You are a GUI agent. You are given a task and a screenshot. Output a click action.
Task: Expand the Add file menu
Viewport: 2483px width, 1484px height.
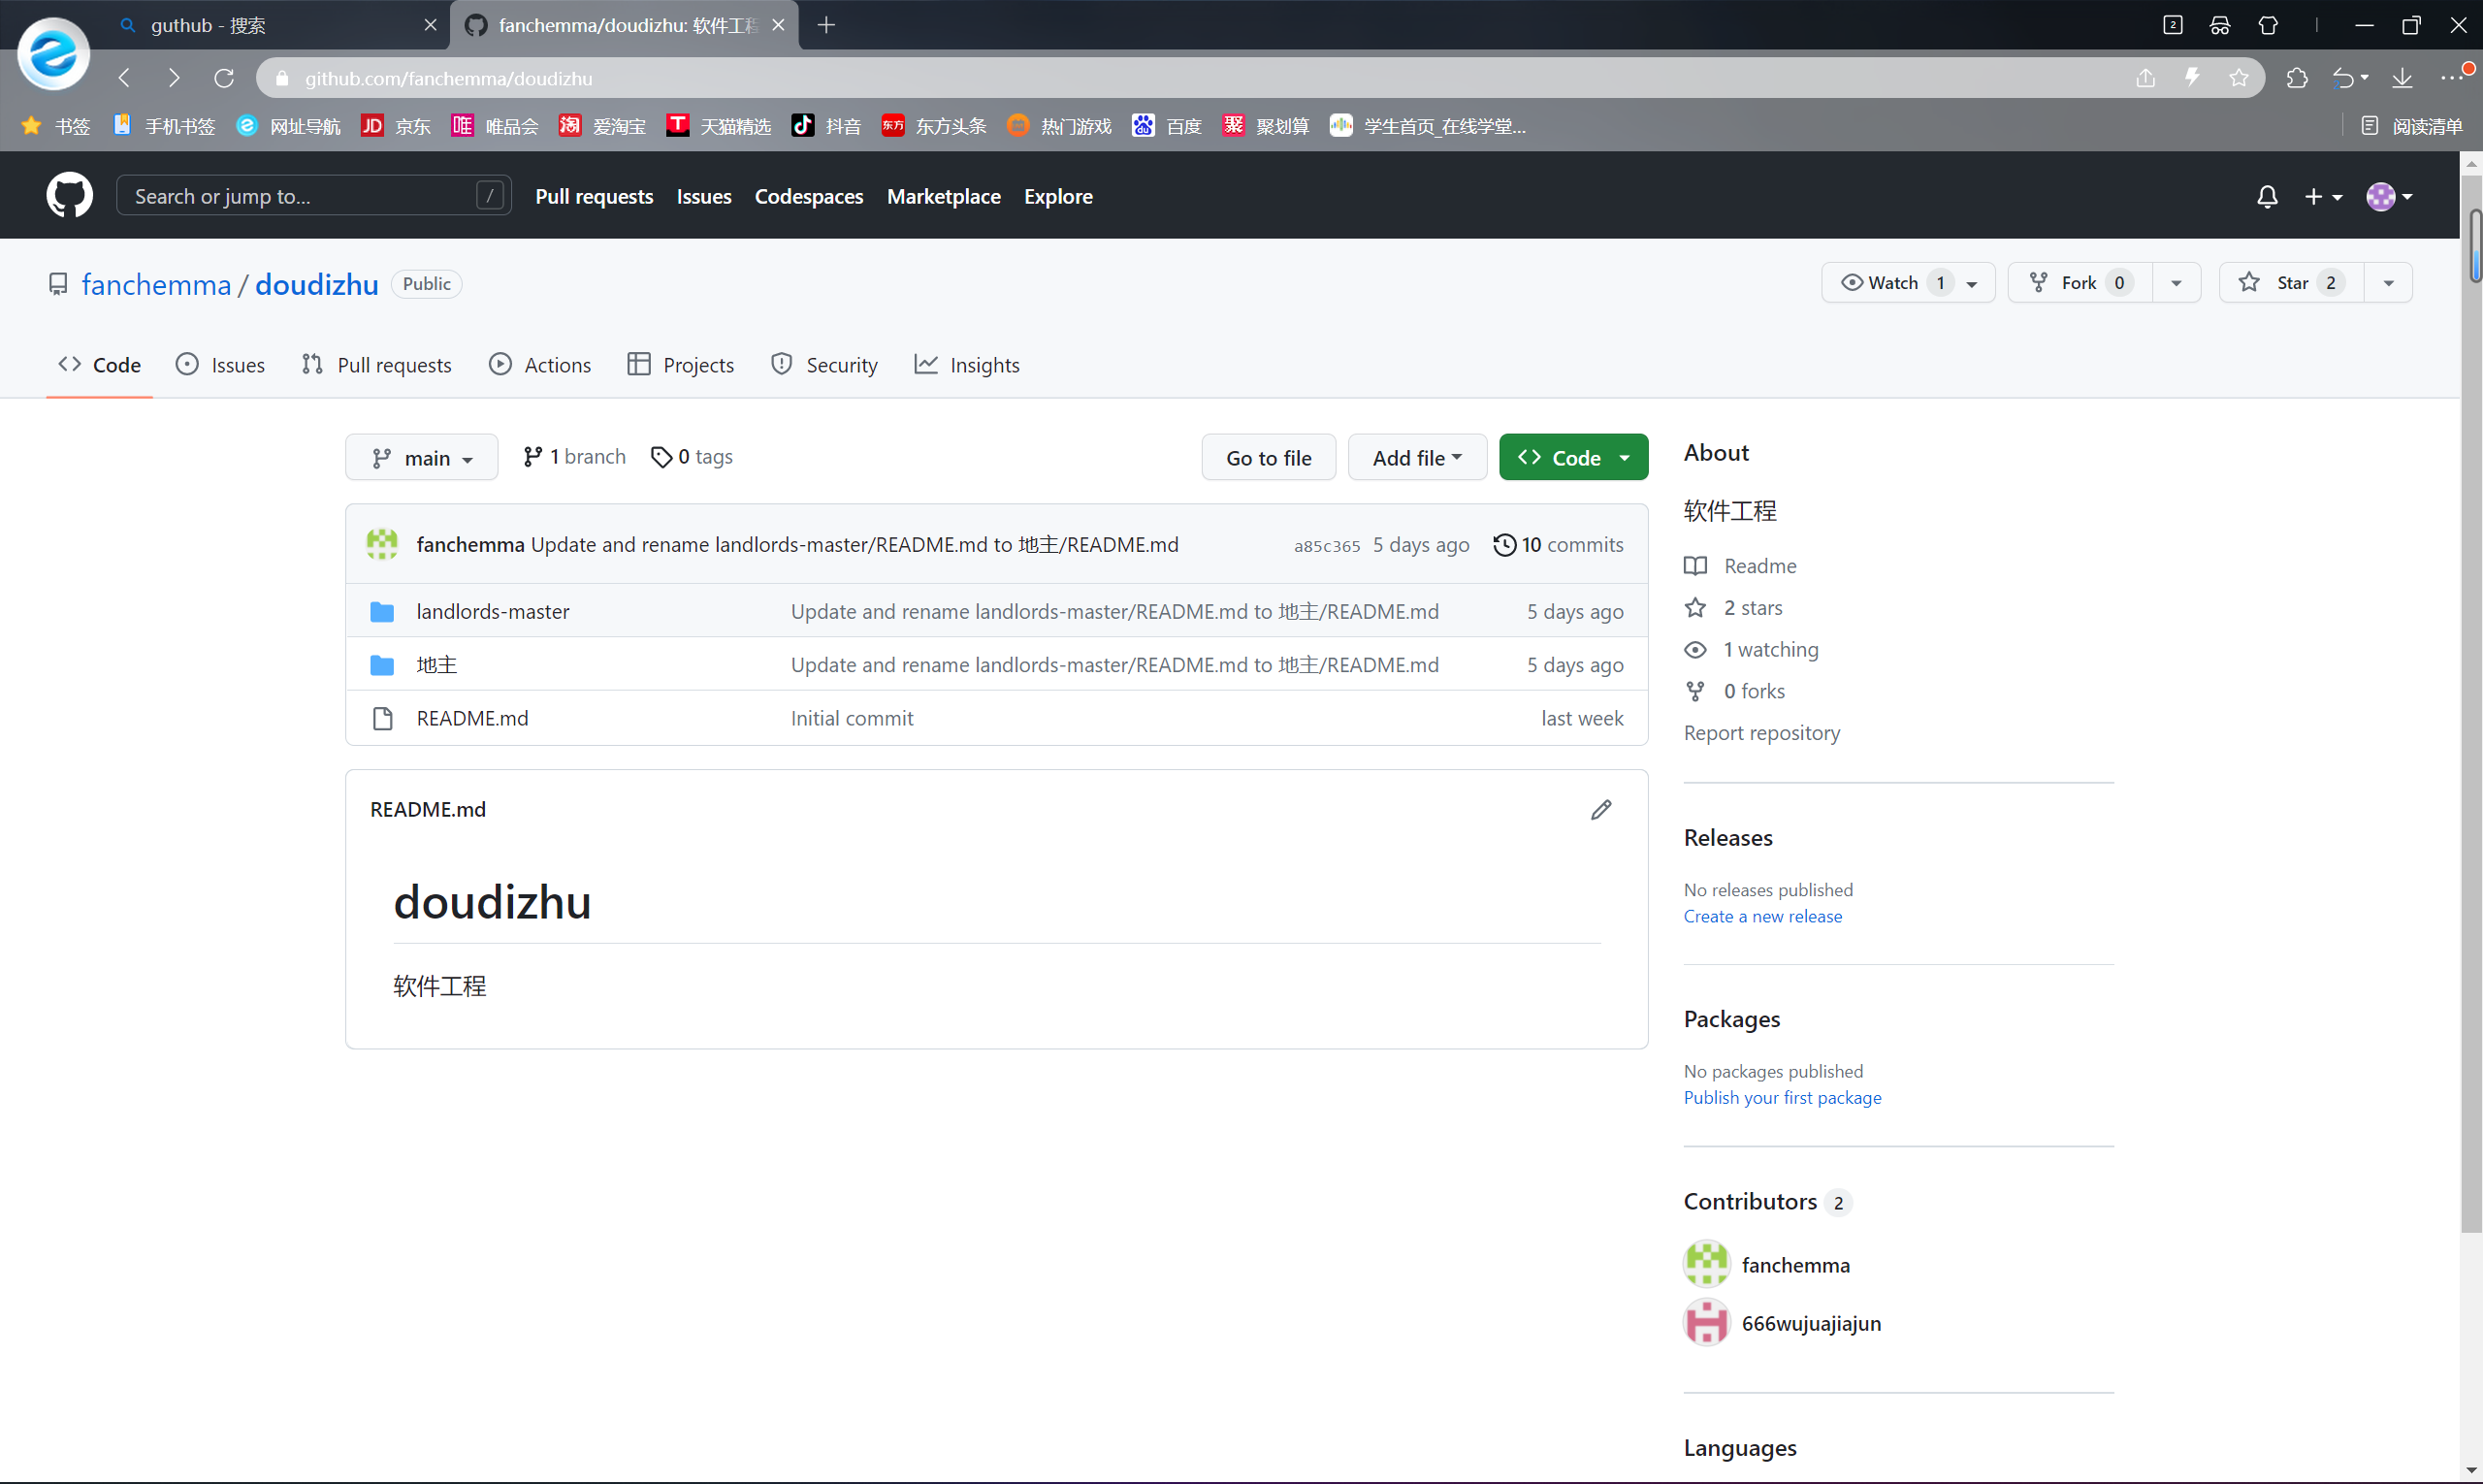(x=1416, y=458)
